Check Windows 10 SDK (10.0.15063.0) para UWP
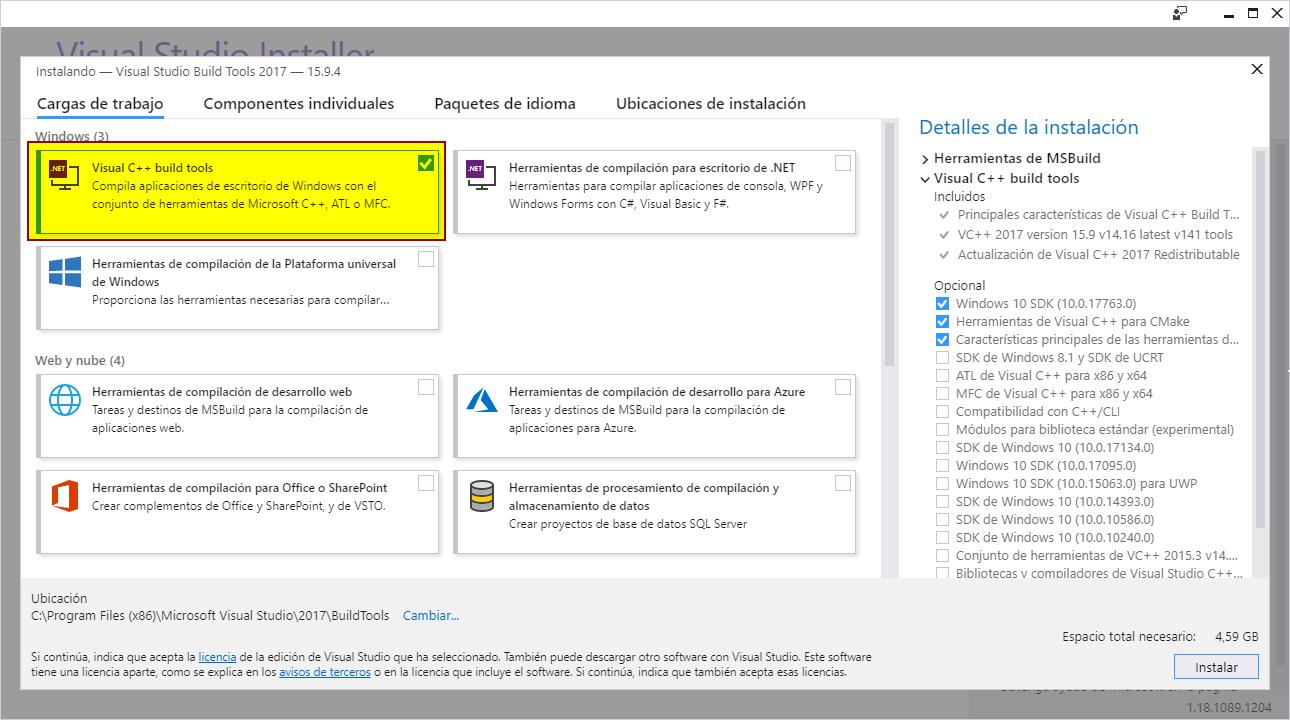 (x=942, y=483)
